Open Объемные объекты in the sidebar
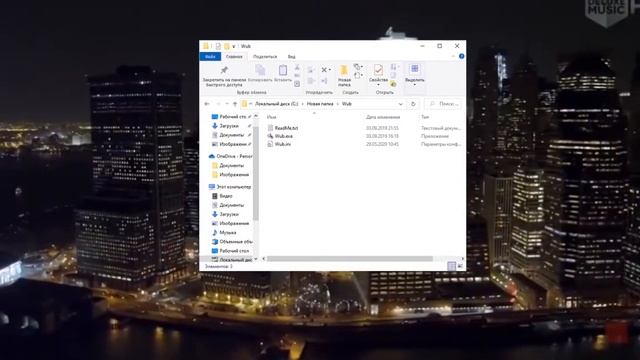Image resolution: width=640 pixels, height=360 pixels. point(232,242)
